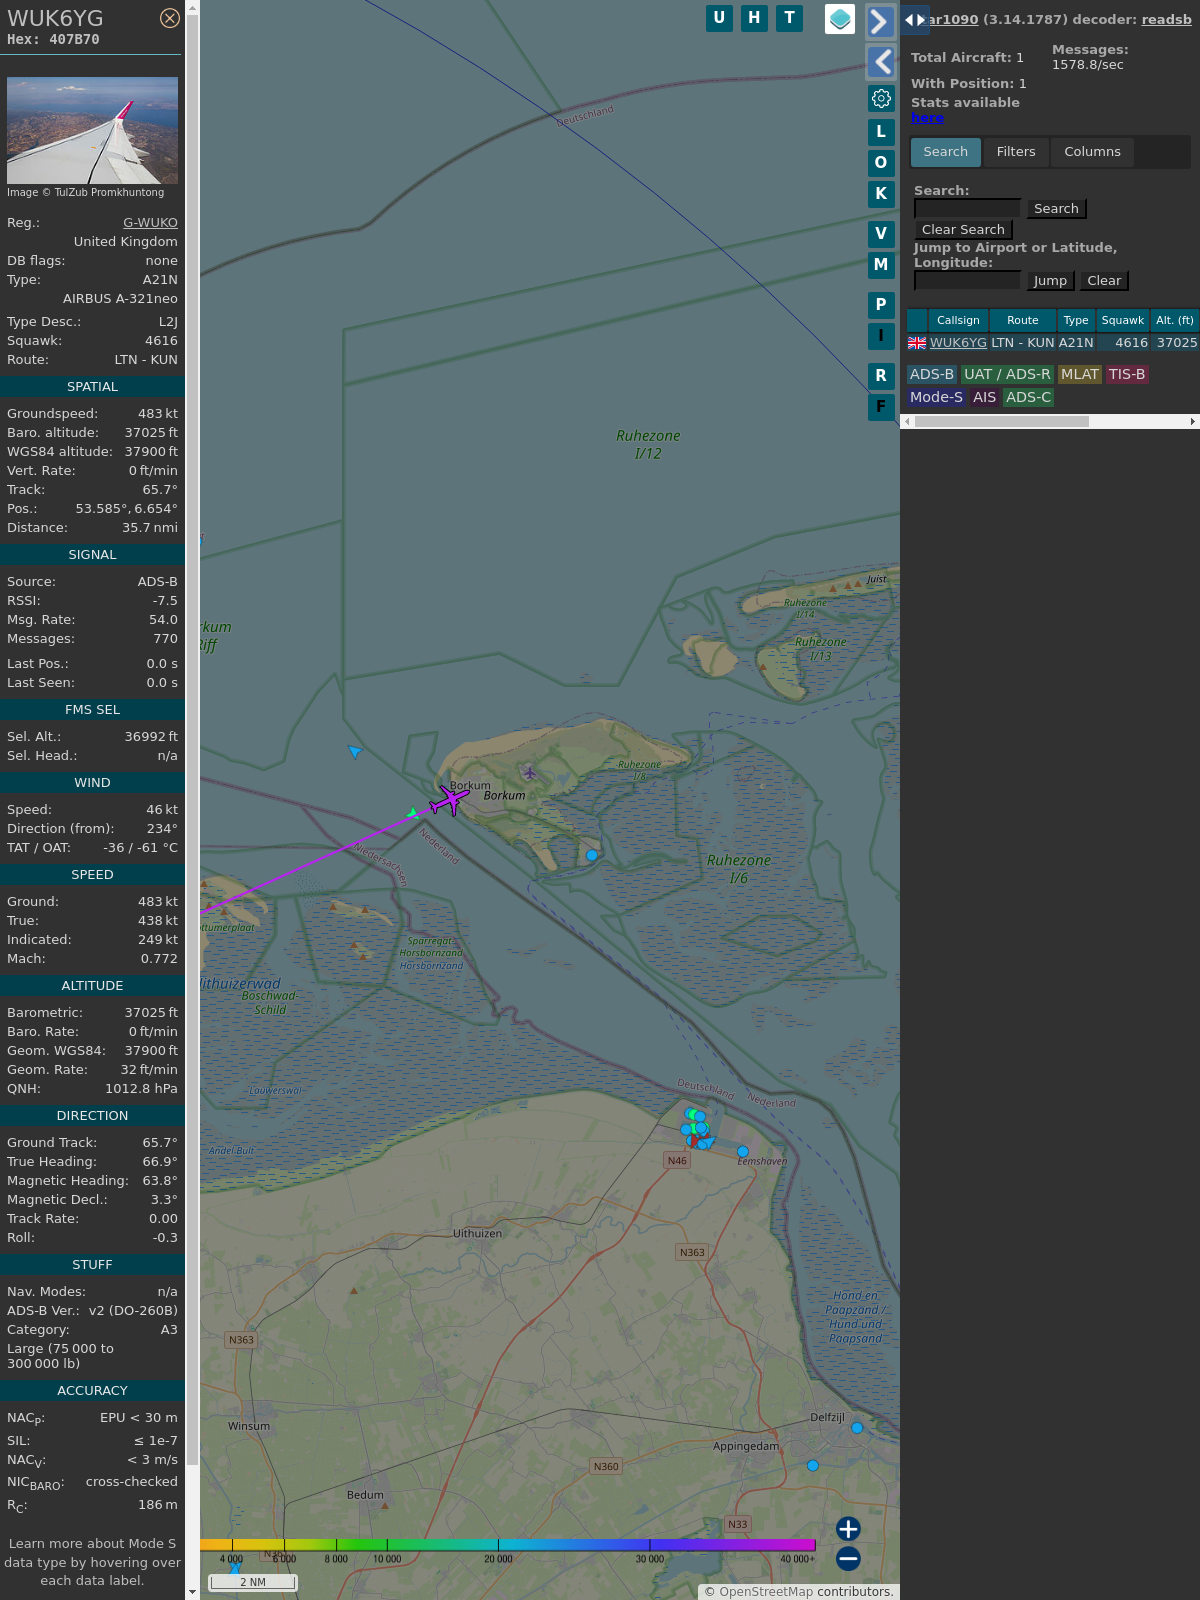Click the U map button
This screenshot has height=1600, width=1200.
[x=719, y=18]
